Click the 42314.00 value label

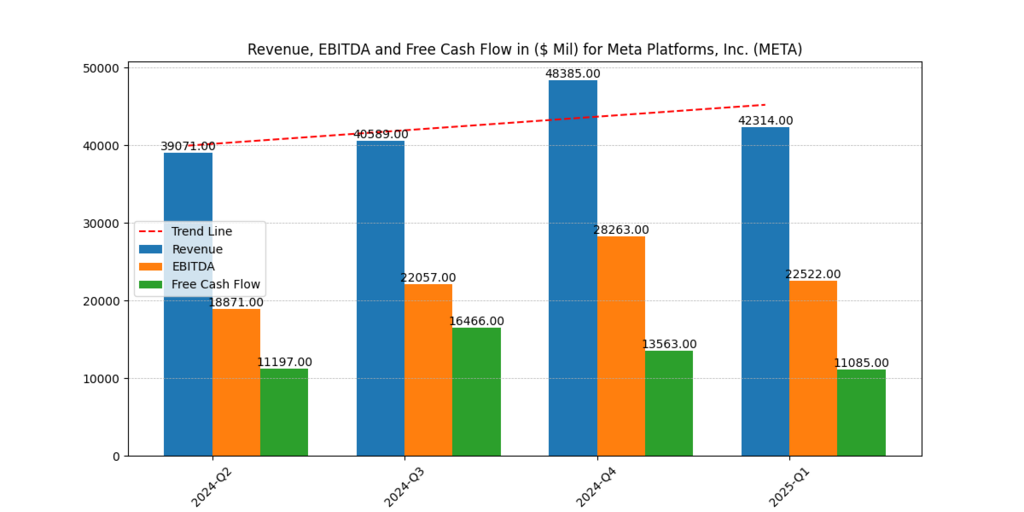coord(765,121)
